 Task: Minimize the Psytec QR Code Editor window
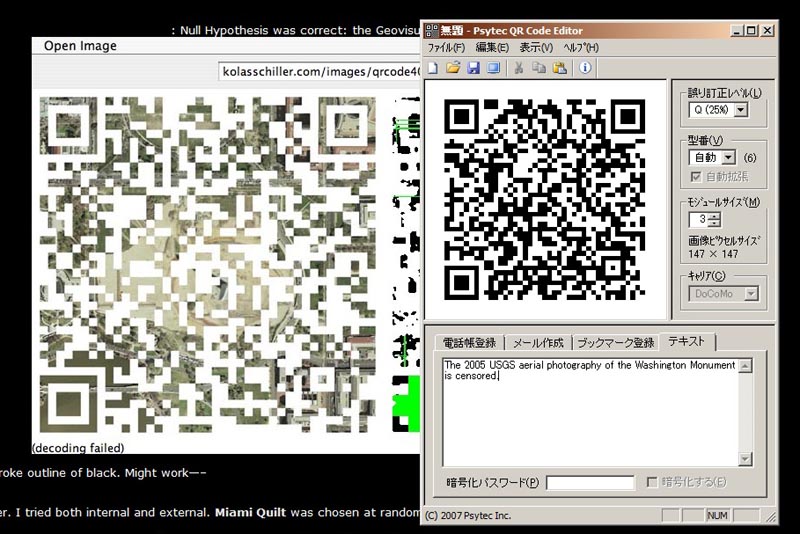point(736,31)
